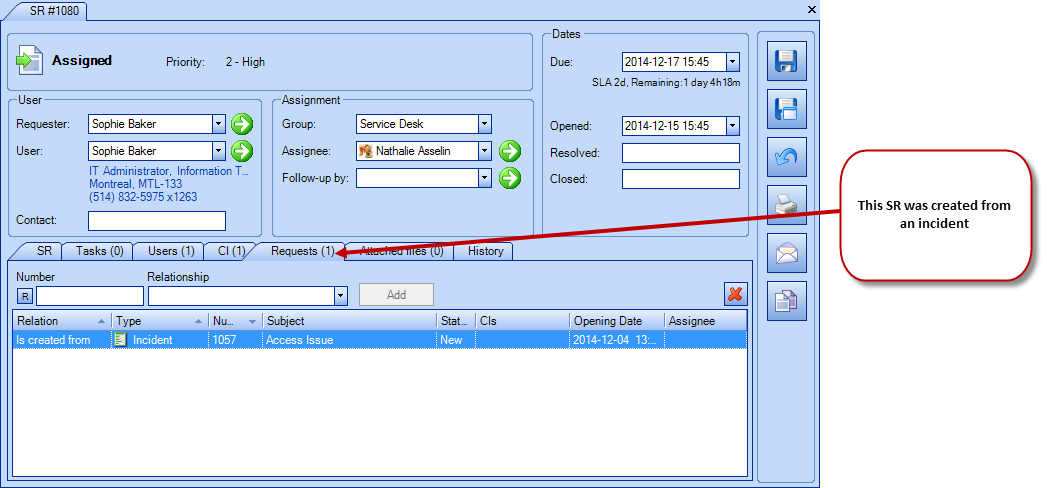The height and width of the screenshot is (488, 1047).
Task: Click the Save and Close icon
Action: (x=786, y=109)
